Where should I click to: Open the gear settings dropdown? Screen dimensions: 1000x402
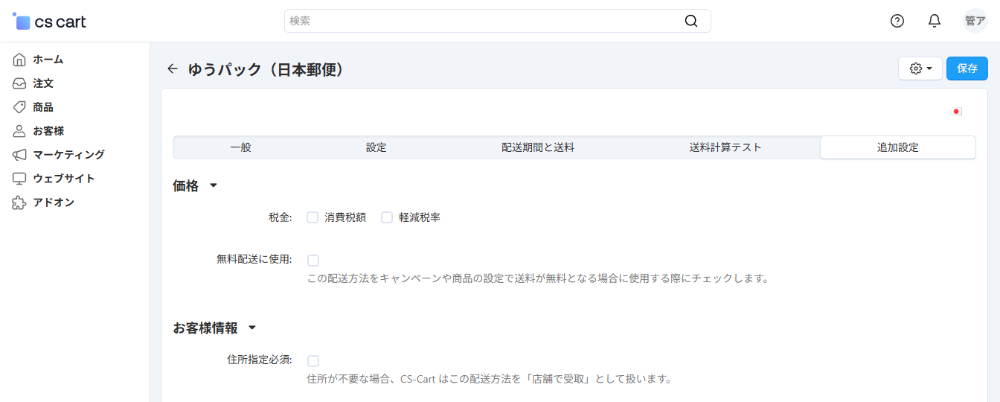[920, 69]
